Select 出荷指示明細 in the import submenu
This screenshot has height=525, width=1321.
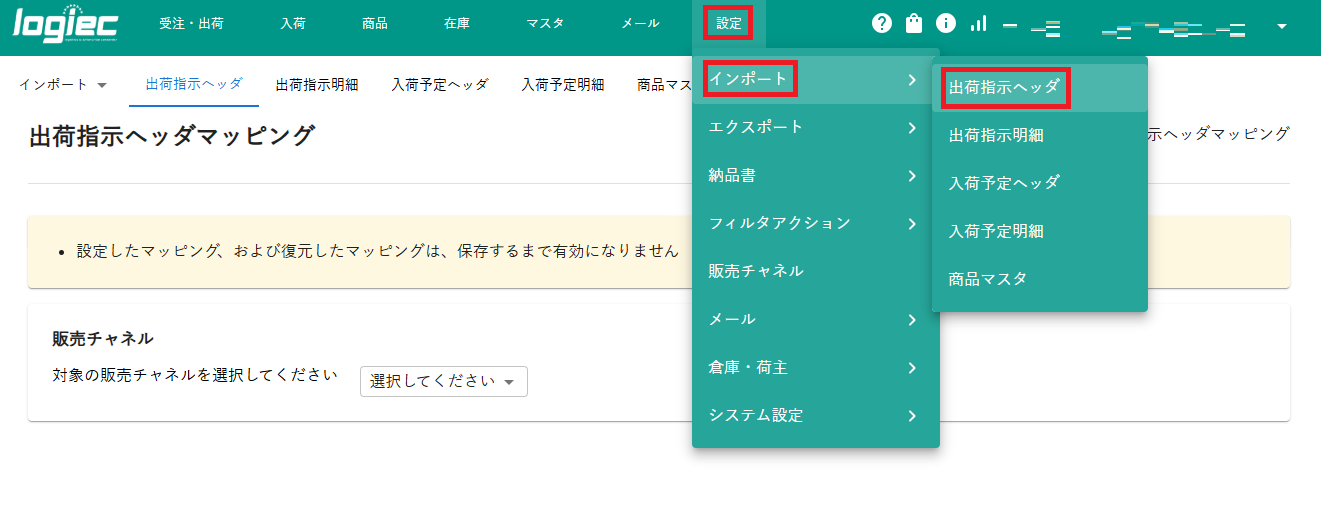[x=1040, y=135]
